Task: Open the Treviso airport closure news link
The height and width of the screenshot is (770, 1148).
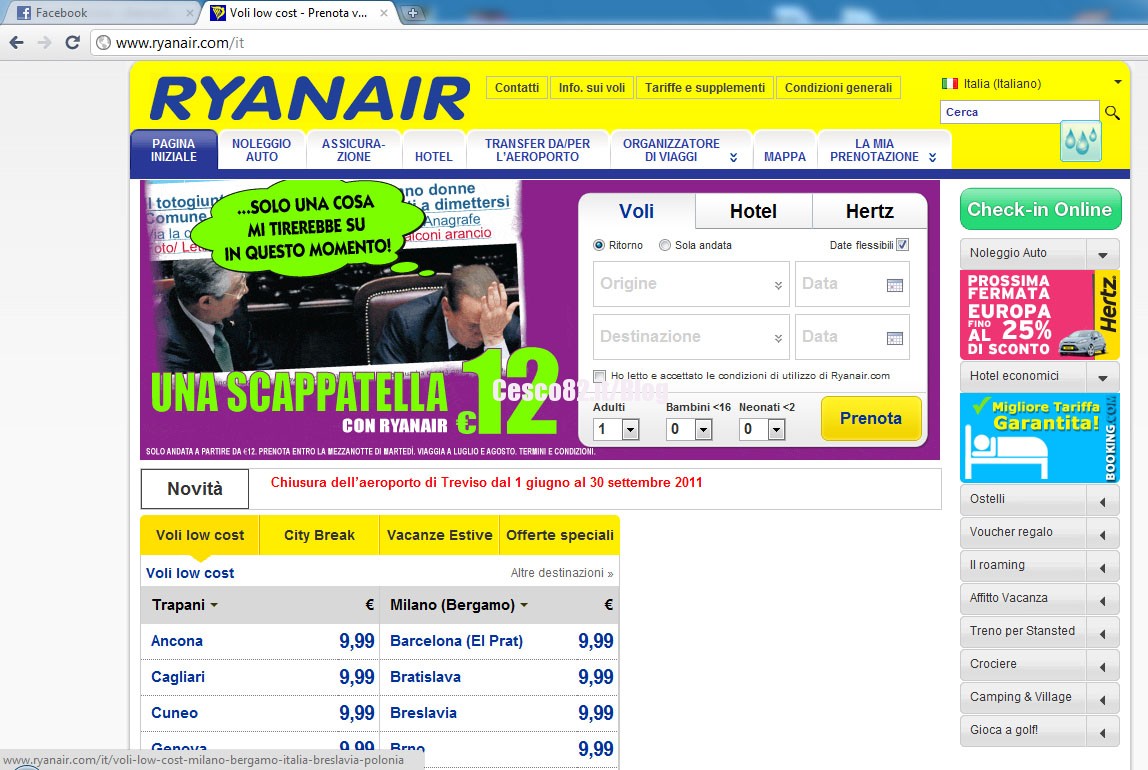Action: pos(486,482)
